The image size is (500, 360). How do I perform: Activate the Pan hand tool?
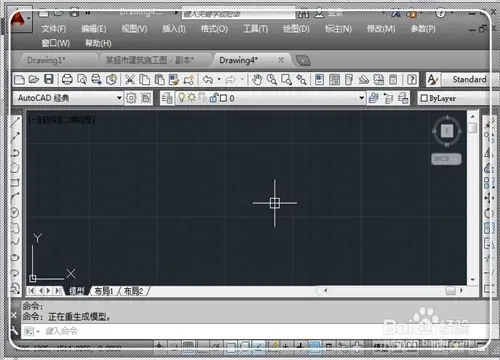point(257,80)
